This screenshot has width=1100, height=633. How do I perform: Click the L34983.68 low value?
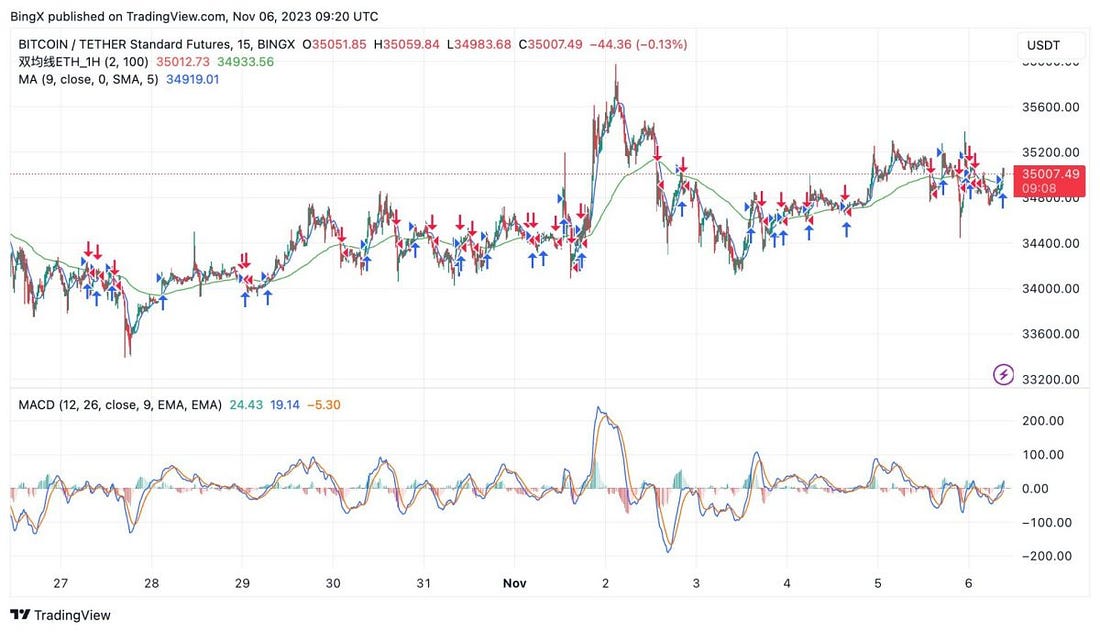pyautogui.click(x=479, y=44)
